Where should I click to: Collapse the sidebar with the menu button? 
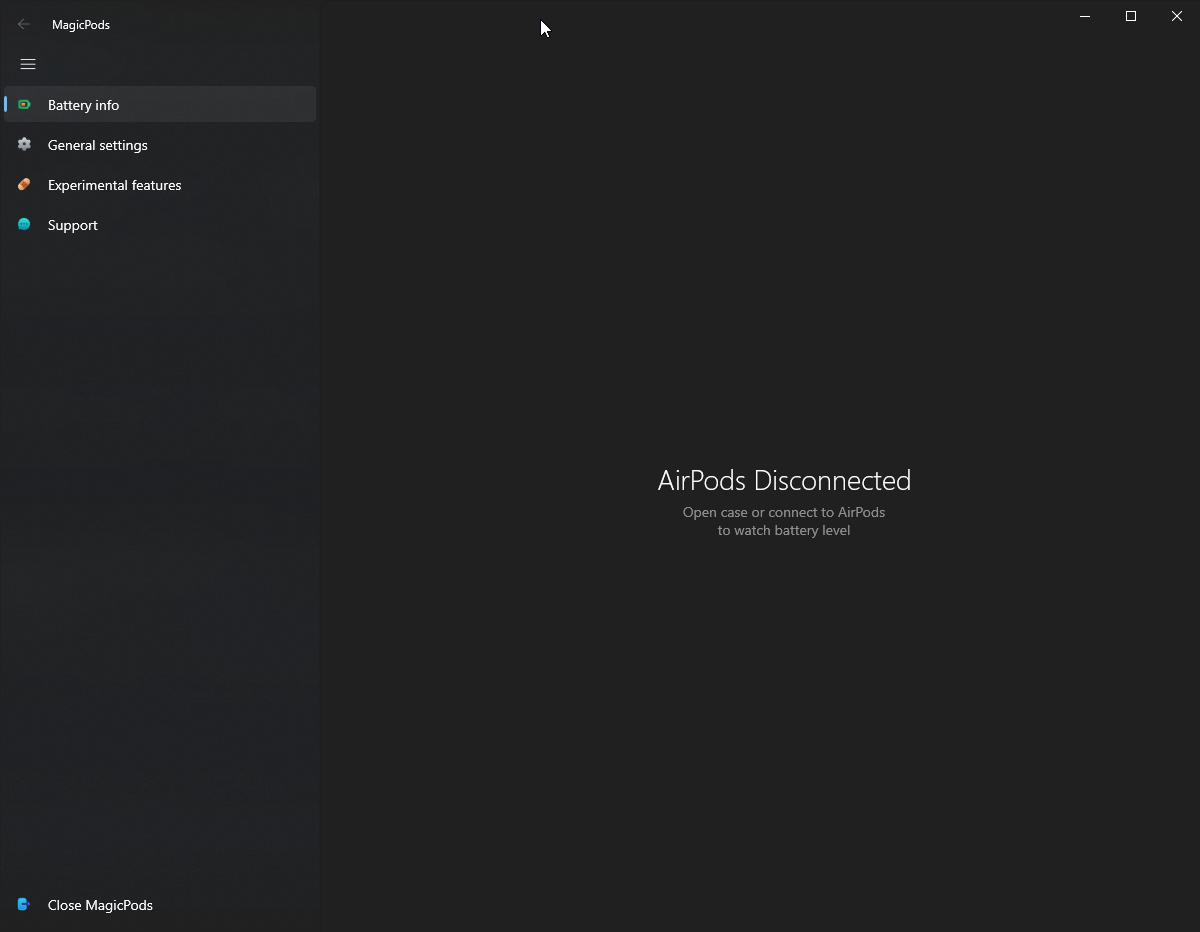click(27, 64)
